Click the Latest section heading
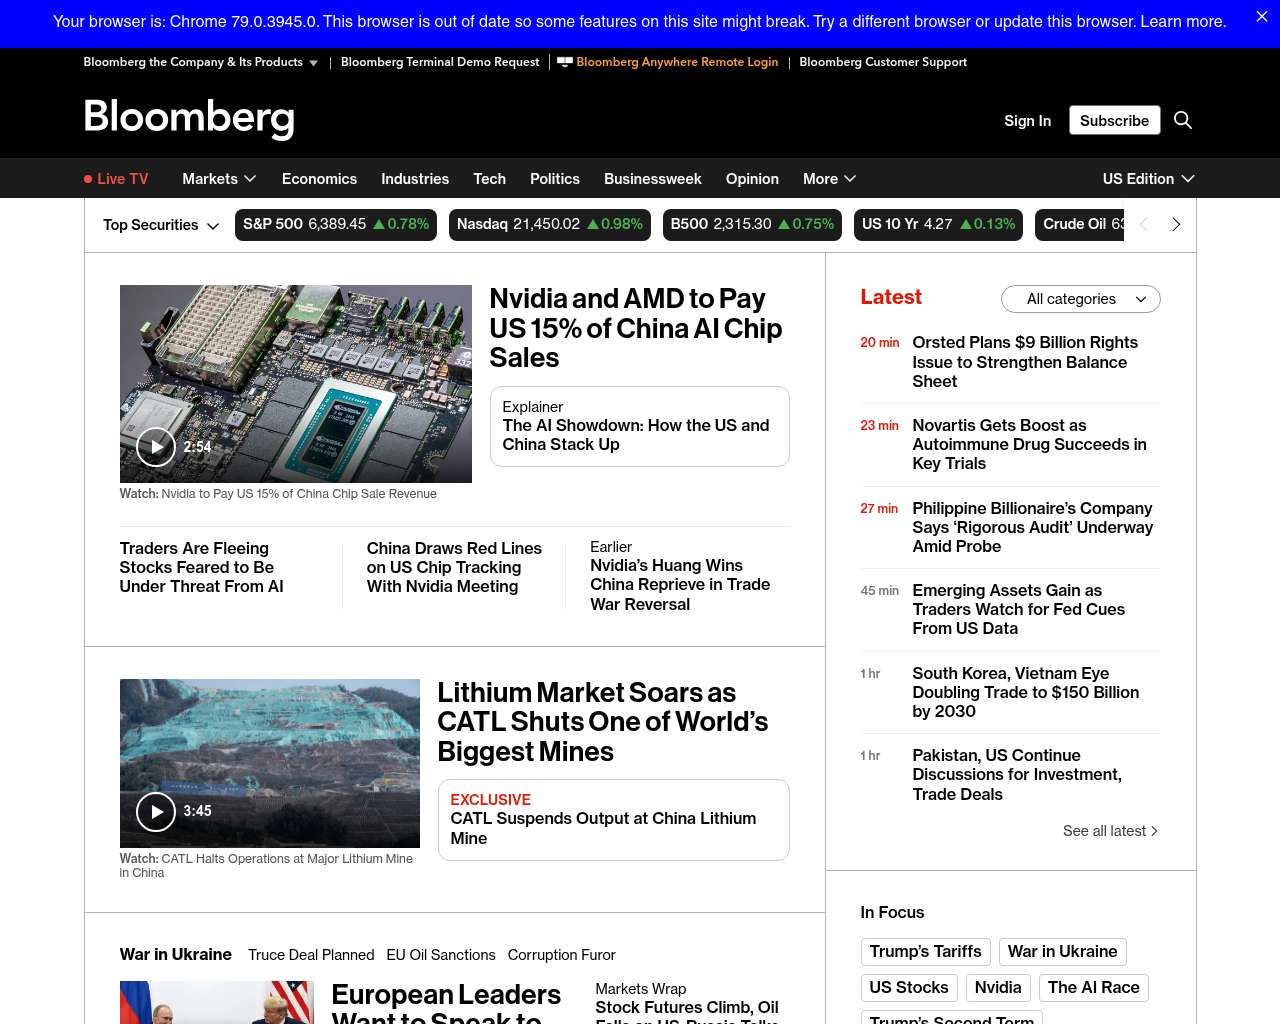The height and width of the screenshot is (1024, 1280). 891,297
